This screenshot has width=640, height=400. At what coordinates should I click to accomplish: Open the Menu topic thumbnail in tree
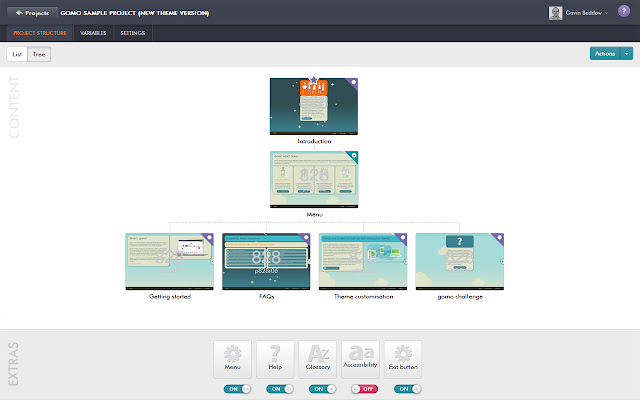click(314, 180)
